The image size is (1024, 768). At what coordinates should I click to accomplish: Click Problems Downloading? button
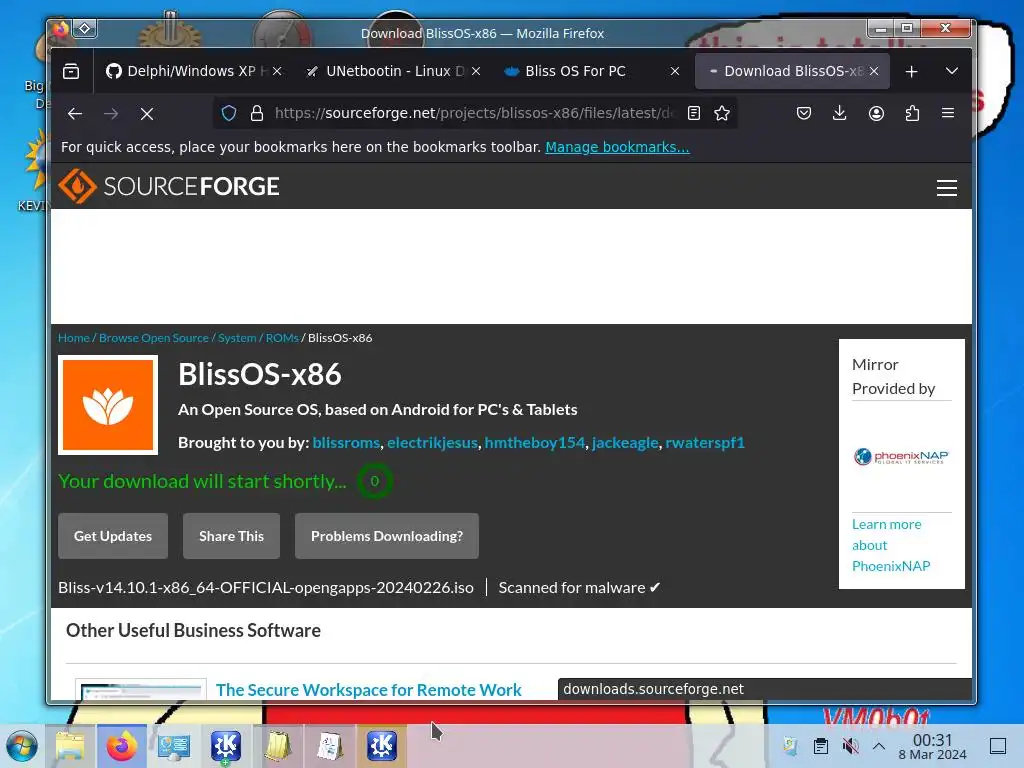pos(387,536)
